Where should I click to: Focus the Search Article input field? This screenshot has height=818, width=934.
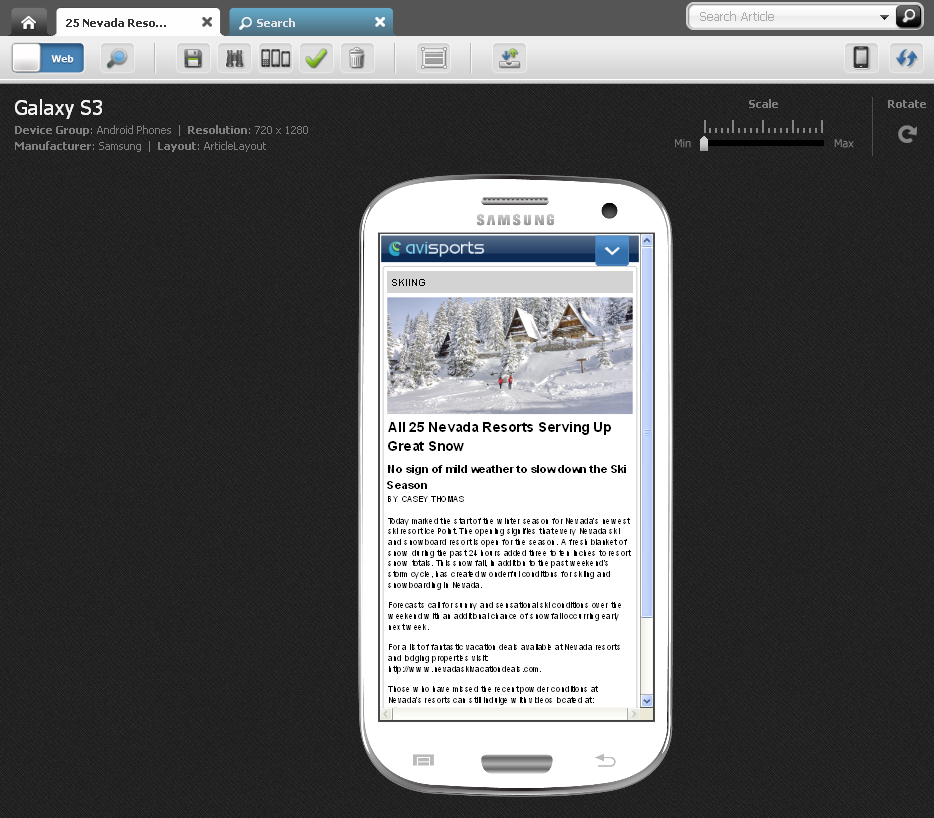click(783, 17)
